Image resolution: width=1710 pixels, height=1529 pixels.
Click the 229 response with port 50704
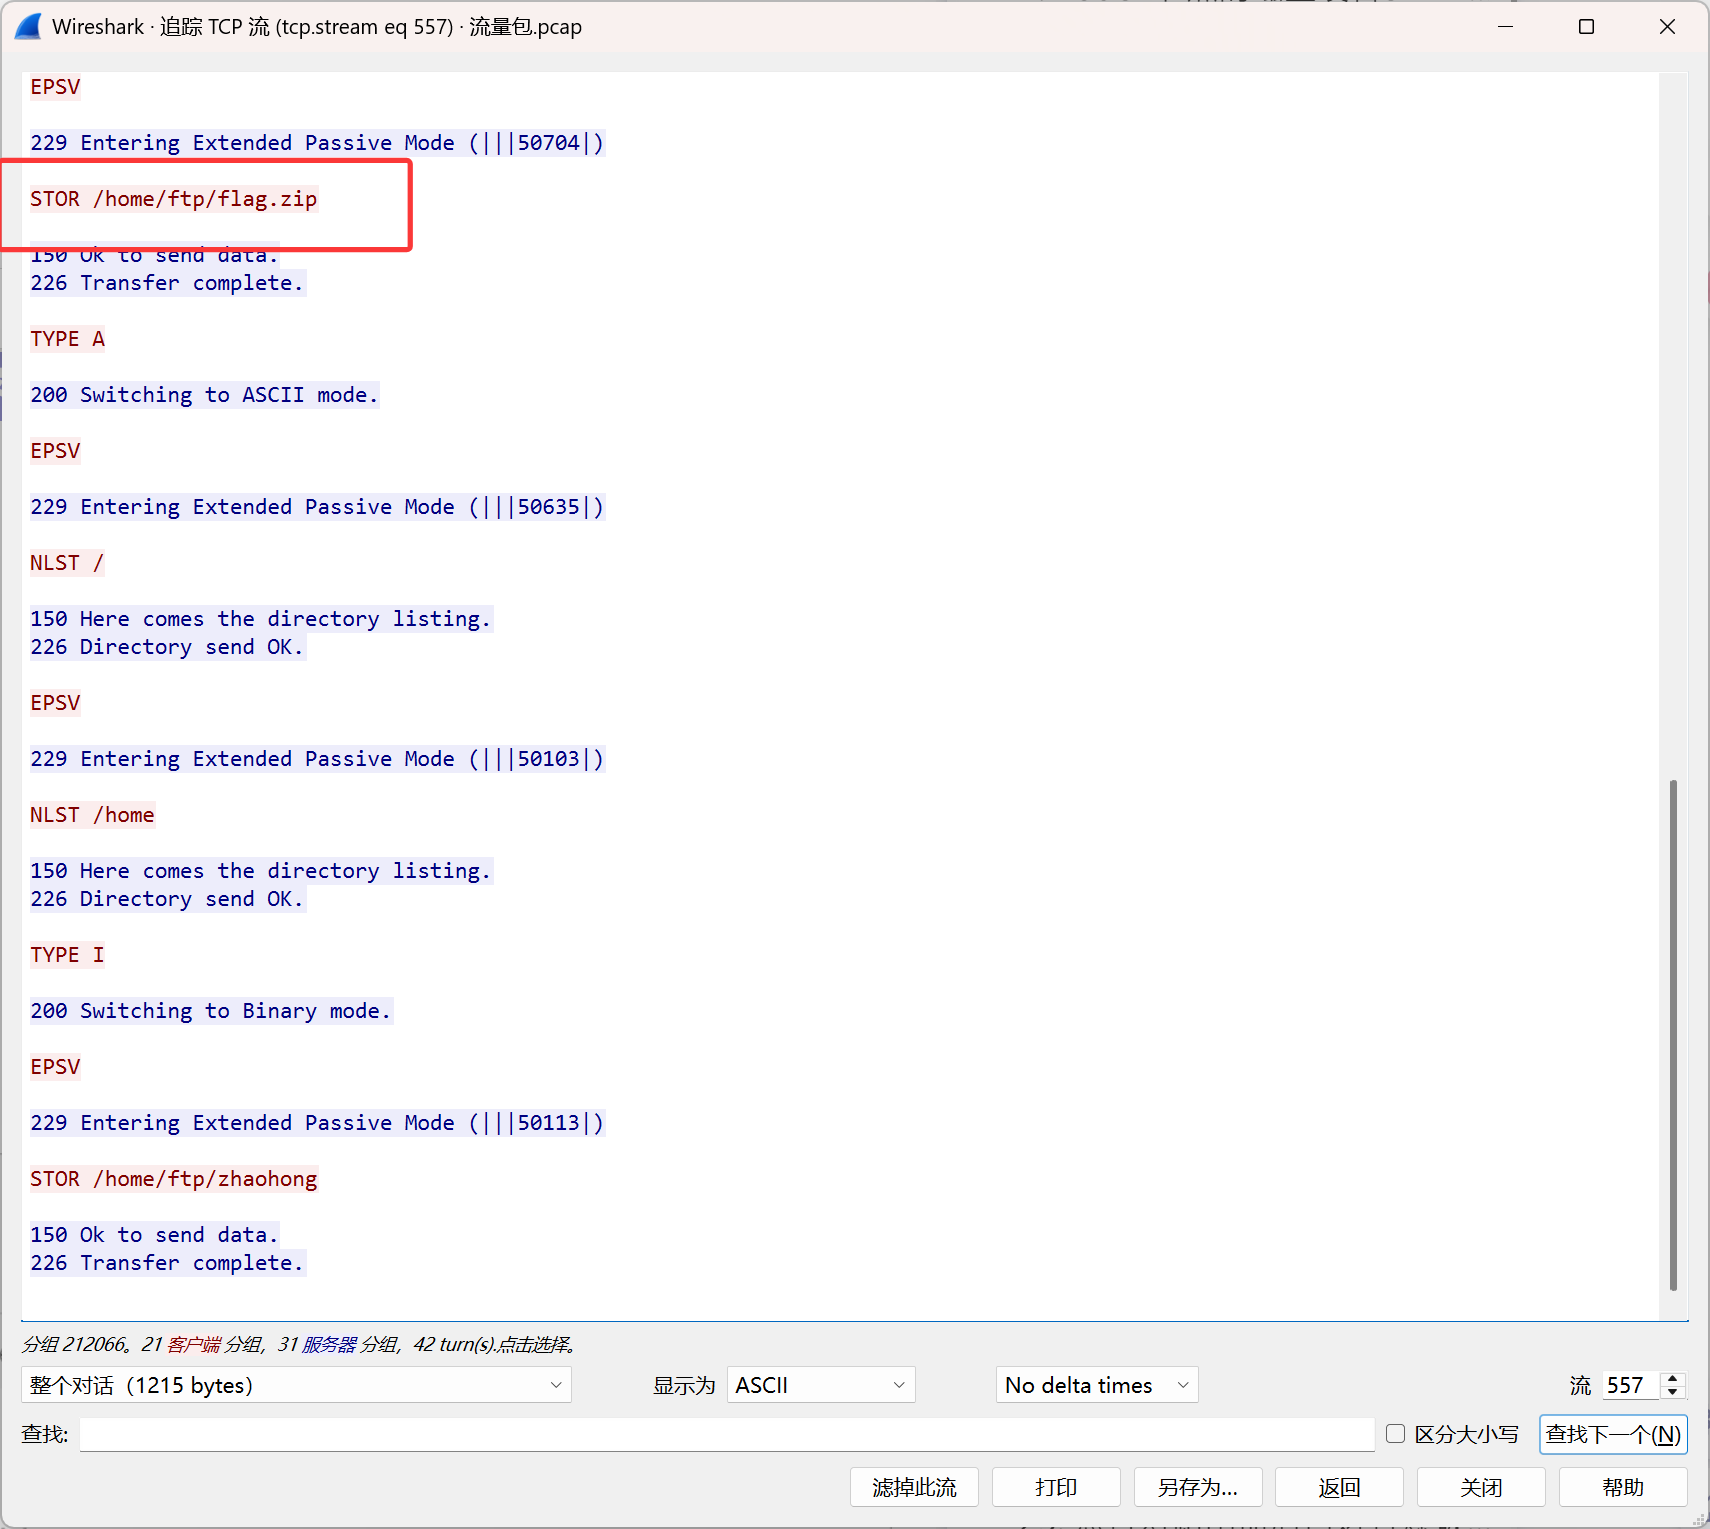pos(317,143)
